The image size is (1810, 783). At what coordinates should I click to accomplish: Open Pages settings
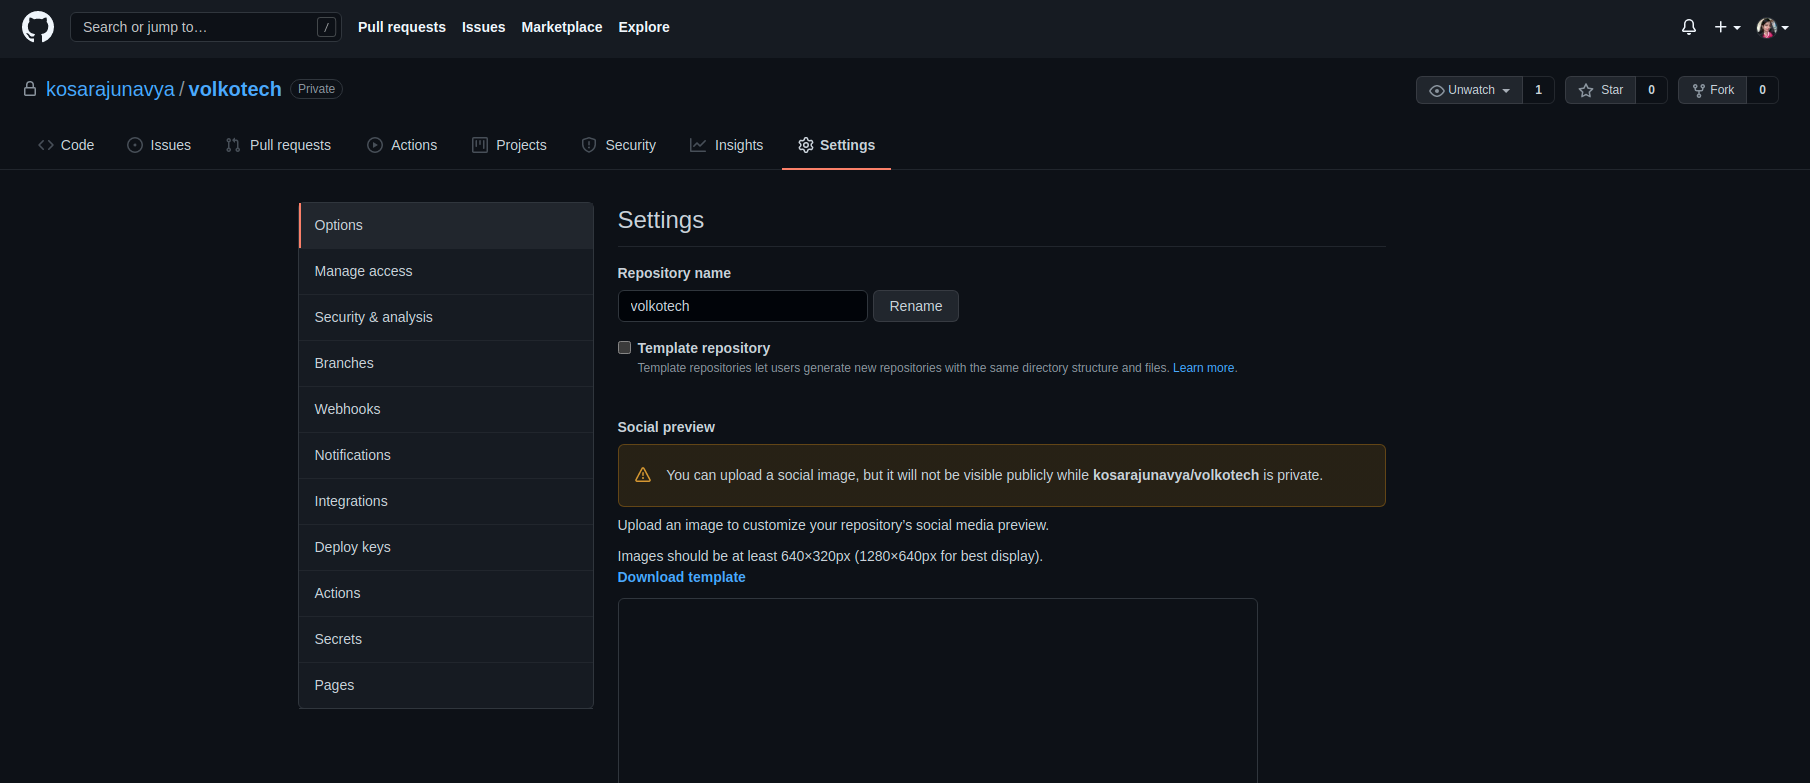point(446,685)
